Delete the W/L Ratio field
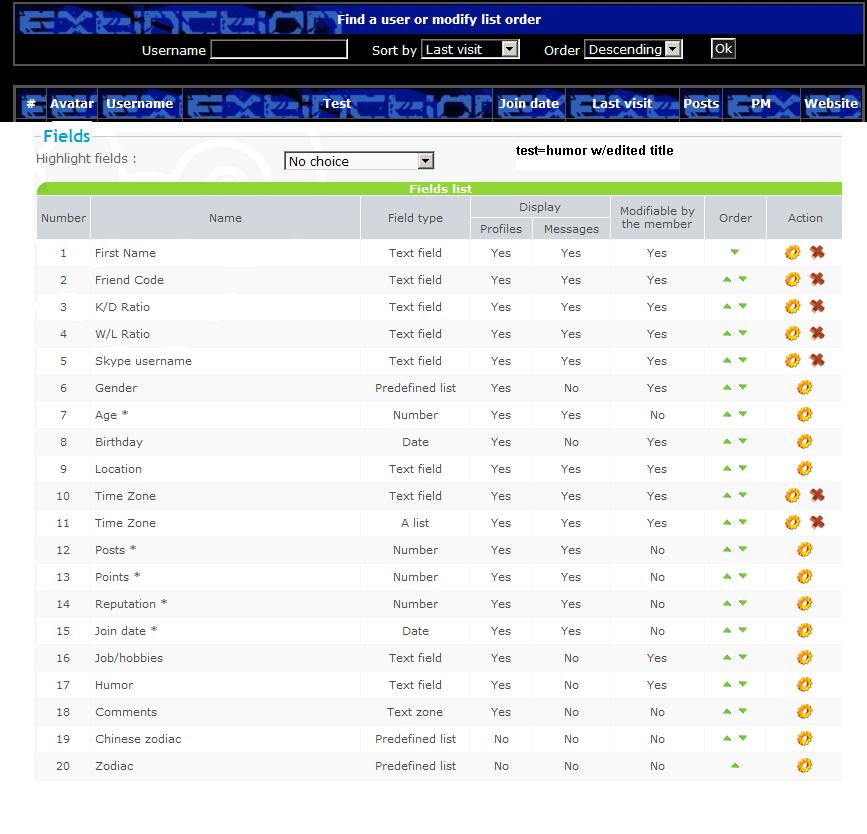The width and height of the screenshot is (867, 834). click(x=817, y=333)
